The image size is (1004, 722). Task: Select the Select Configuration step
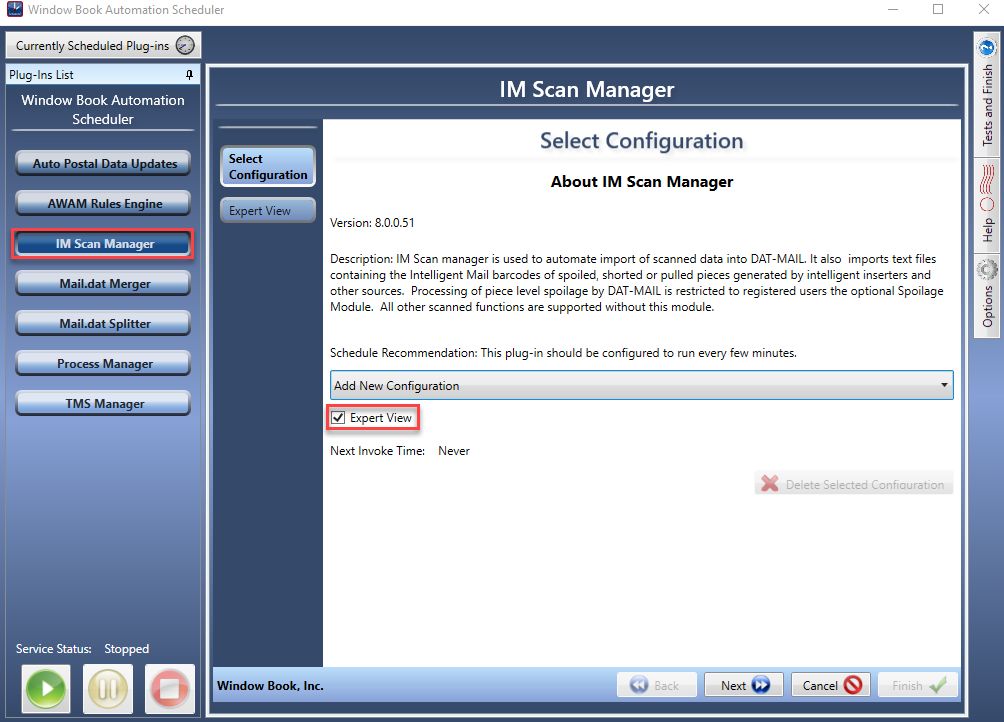pos(268,166)
